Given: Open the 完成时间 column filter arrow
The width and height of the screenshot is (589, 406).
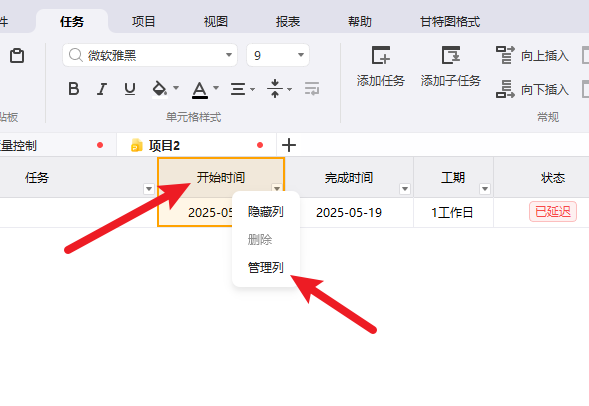Looking at the screenshot, I should (405, 189).
